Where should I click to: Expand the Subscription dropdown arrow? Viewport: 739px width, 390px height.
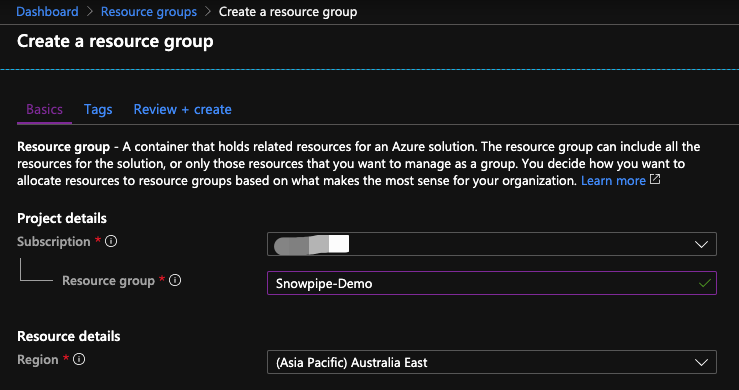tap(701, 244)
